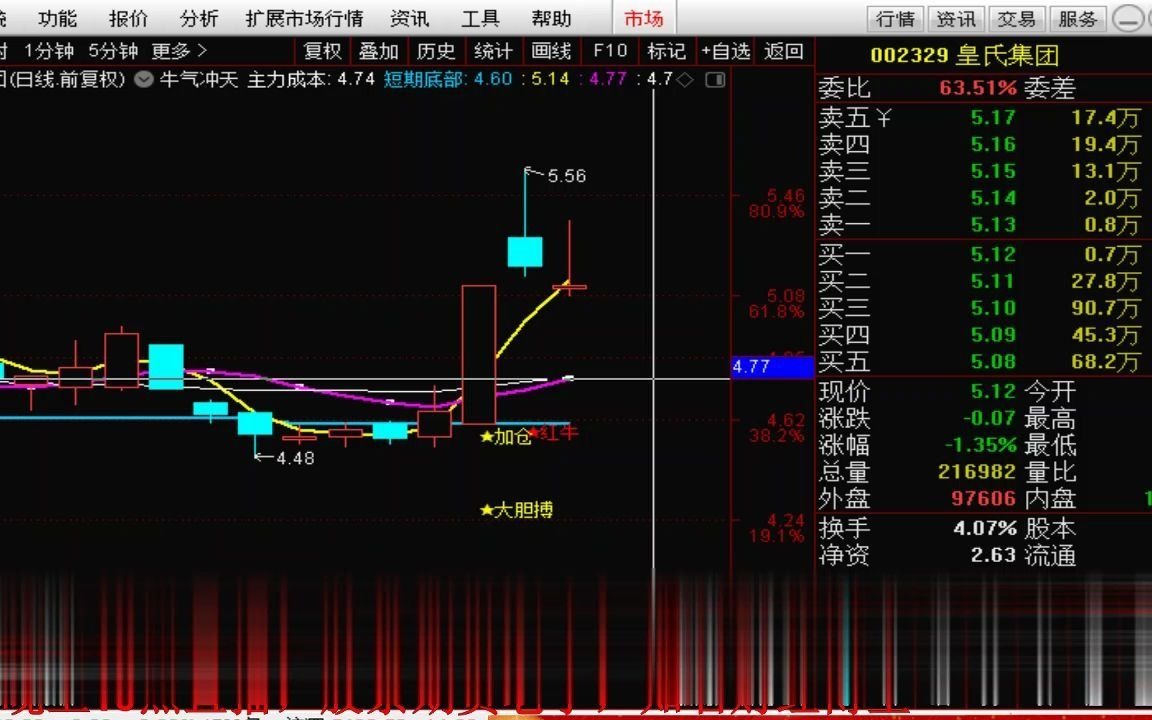The image size is (1152, 720).
Task: Toggle 叠加 overlay mode
Action: click(x=379, y=52)
